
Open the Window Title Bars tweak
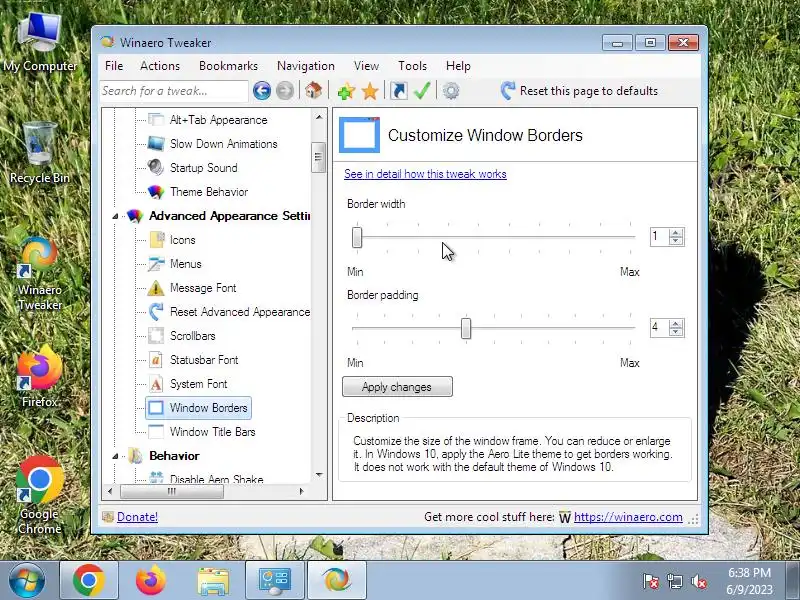click(x=212, y=432)
